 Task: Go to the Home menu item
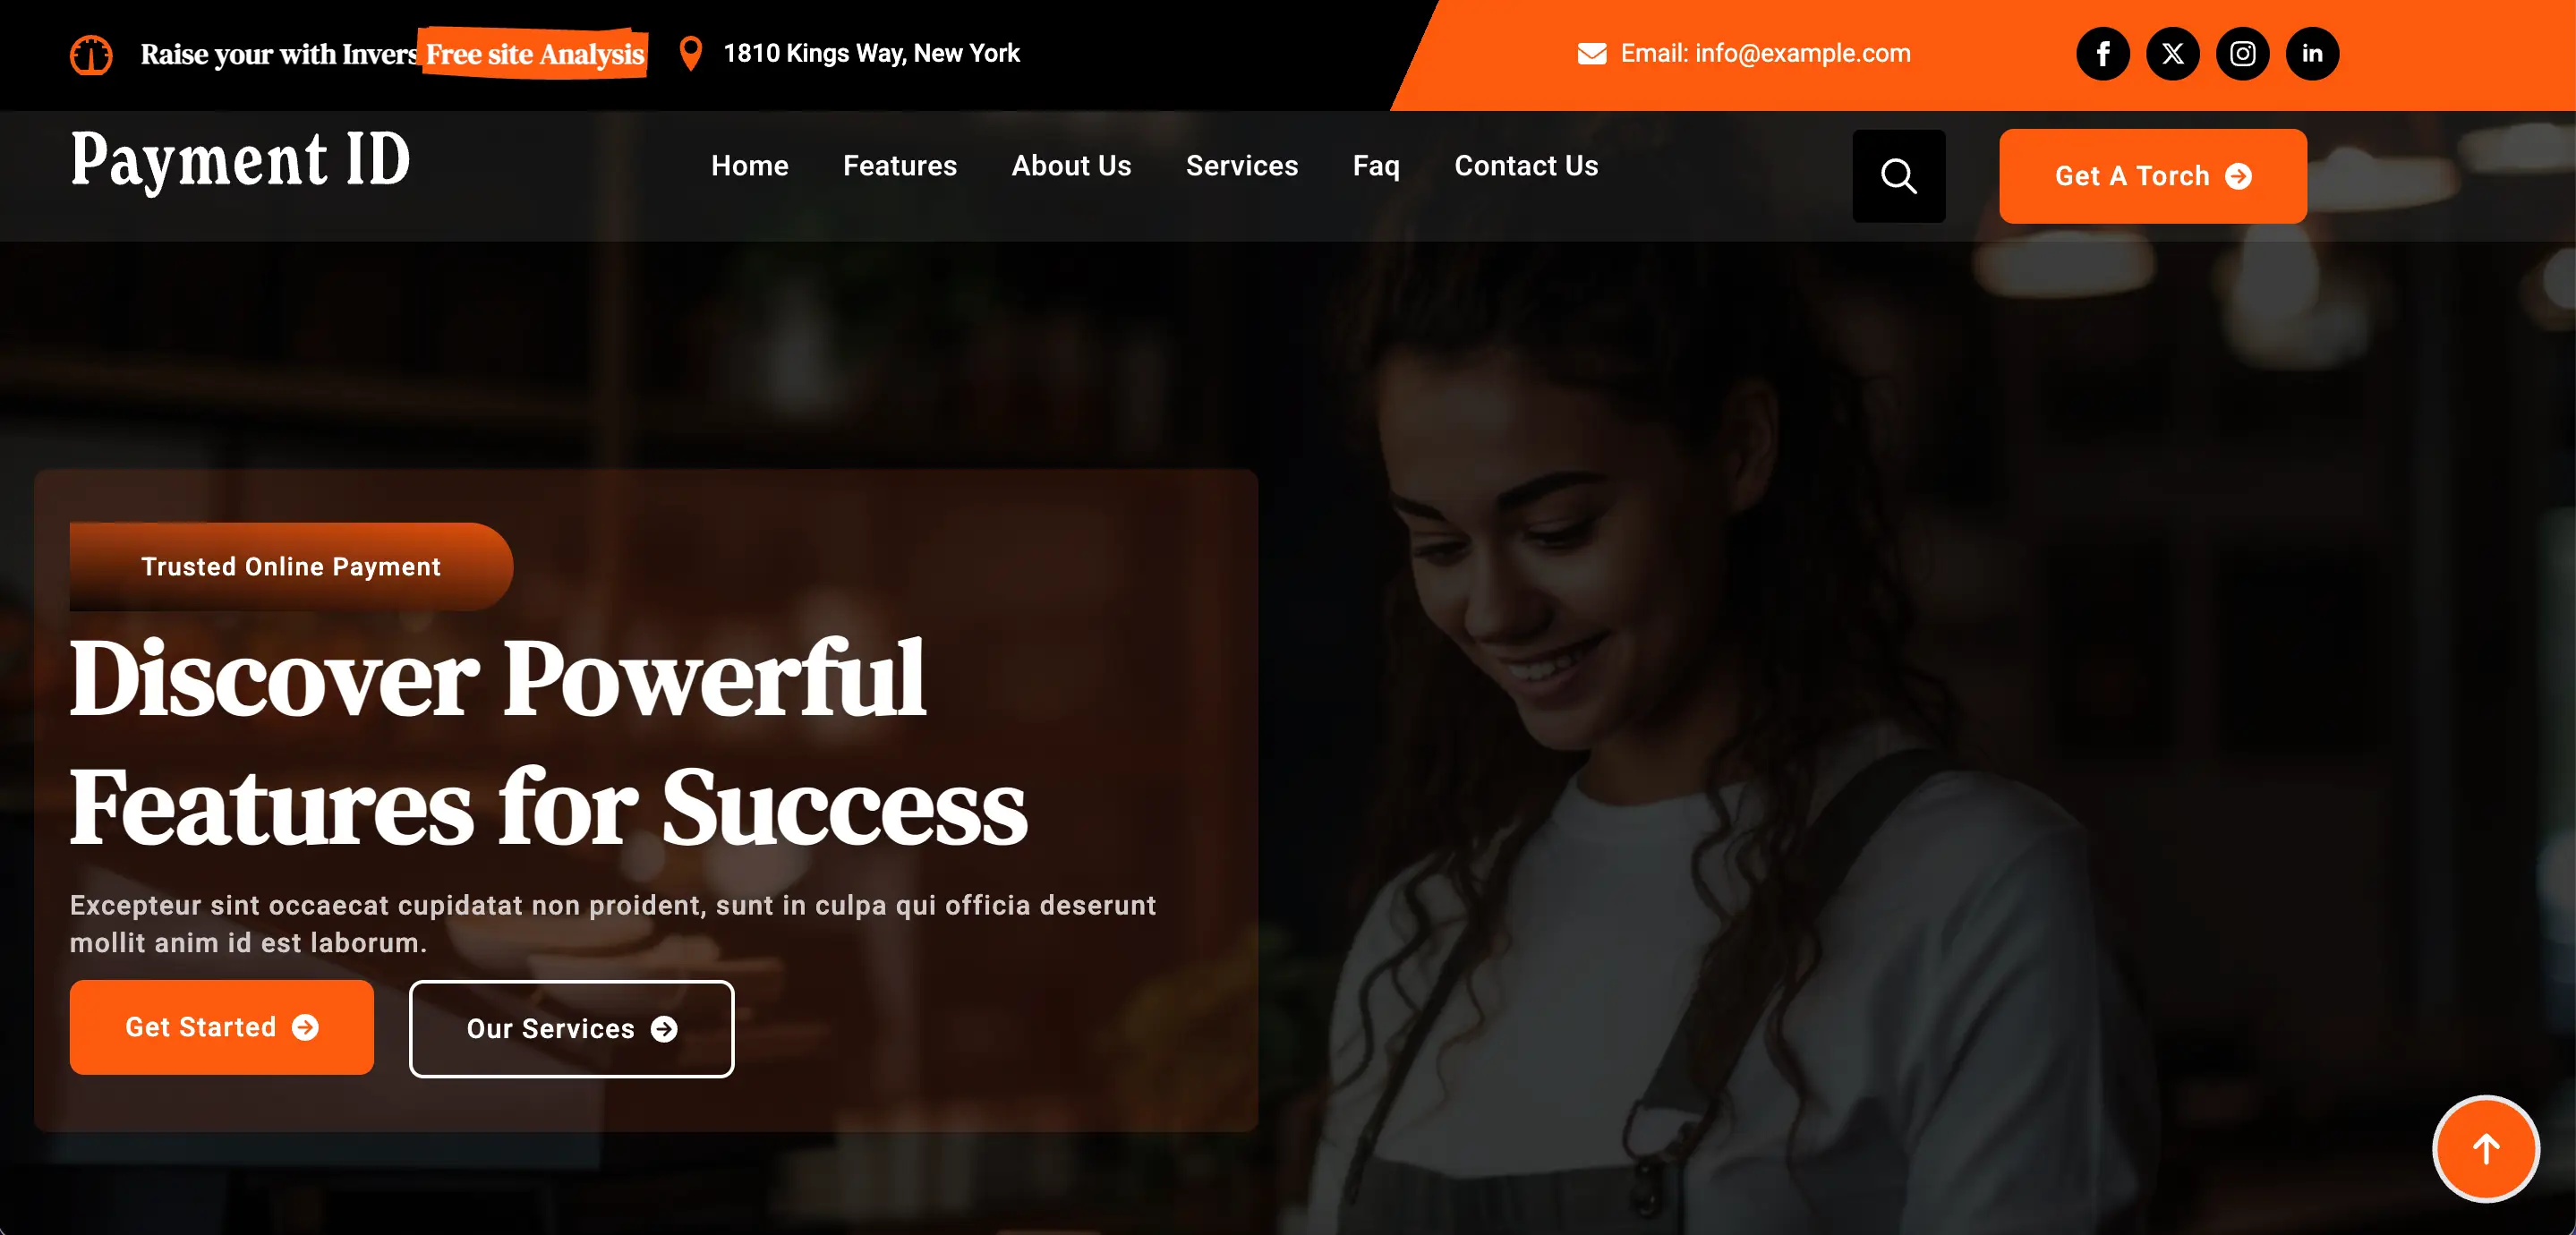749,166
